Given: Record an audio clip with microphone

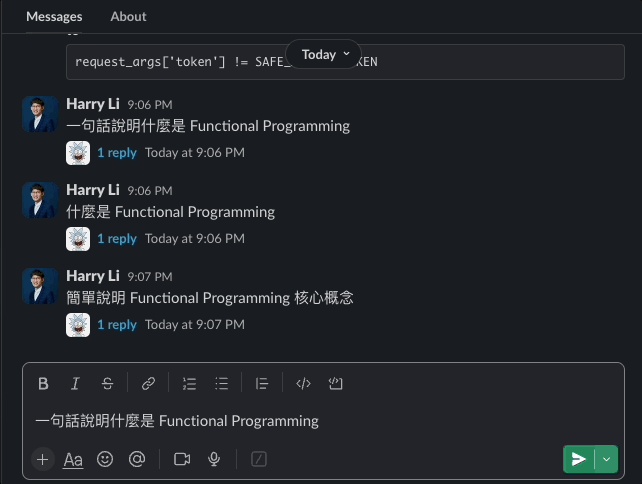Looking at the screenshot, I should click(213, 459).
